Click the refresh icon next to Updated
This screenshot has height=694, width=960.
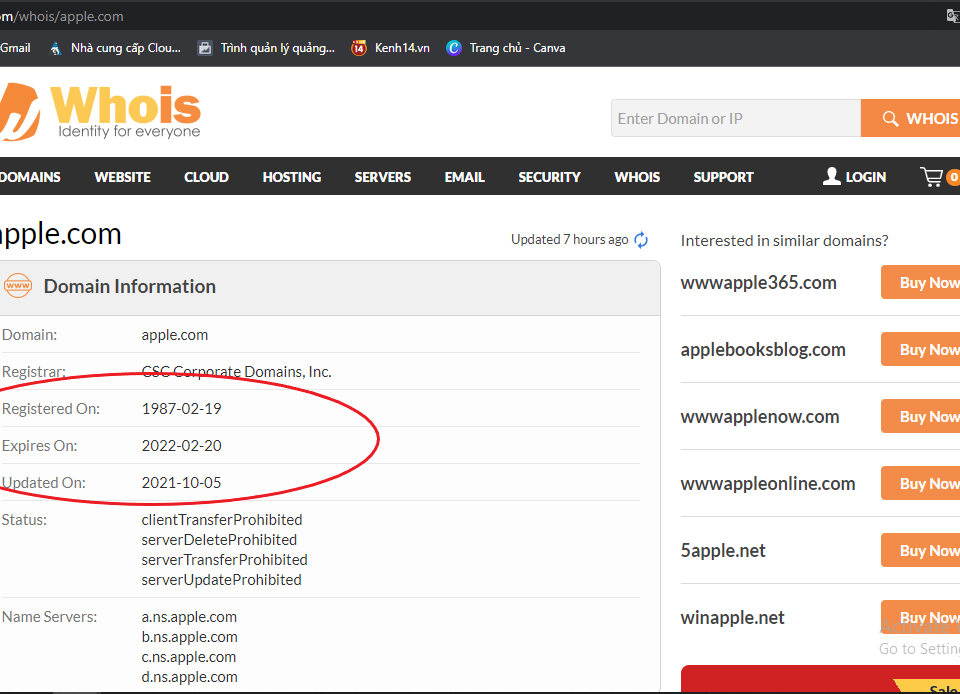[x=641, y=240]
